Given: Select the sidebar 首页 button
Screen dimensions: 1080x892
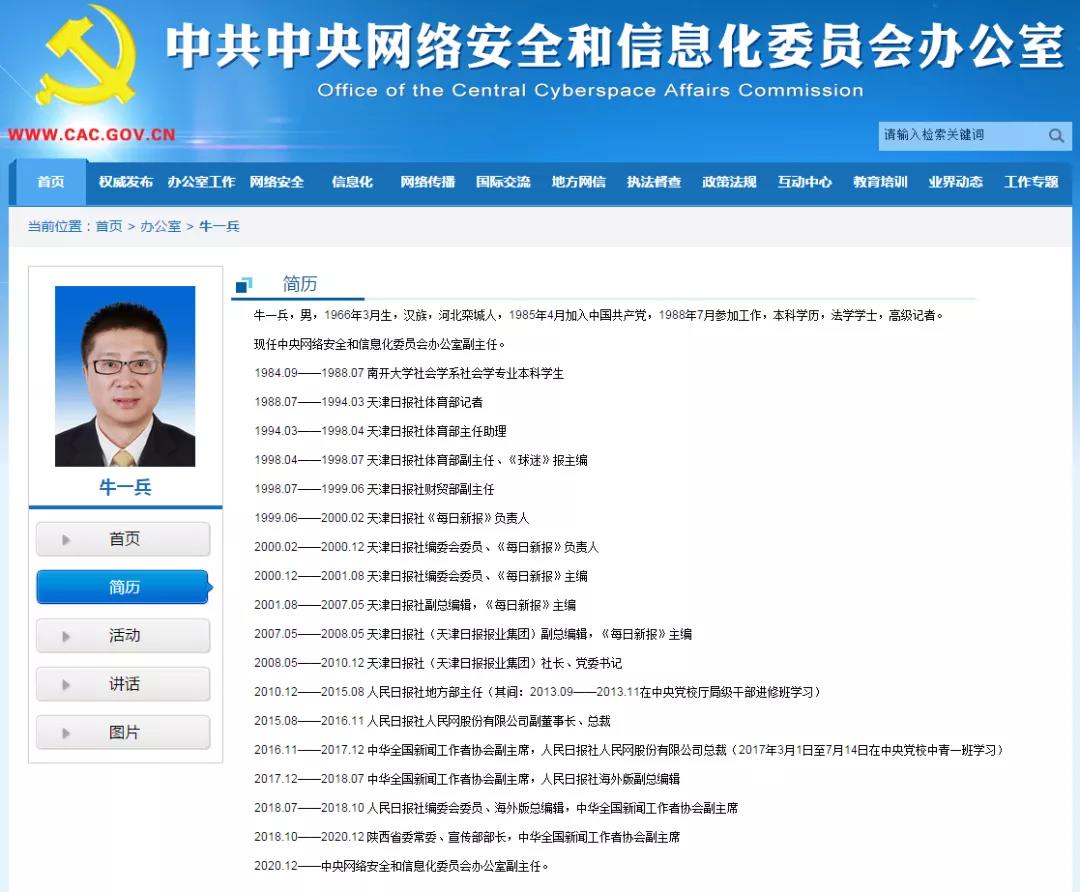Looking at the screenshot, I should coord(123,539).
